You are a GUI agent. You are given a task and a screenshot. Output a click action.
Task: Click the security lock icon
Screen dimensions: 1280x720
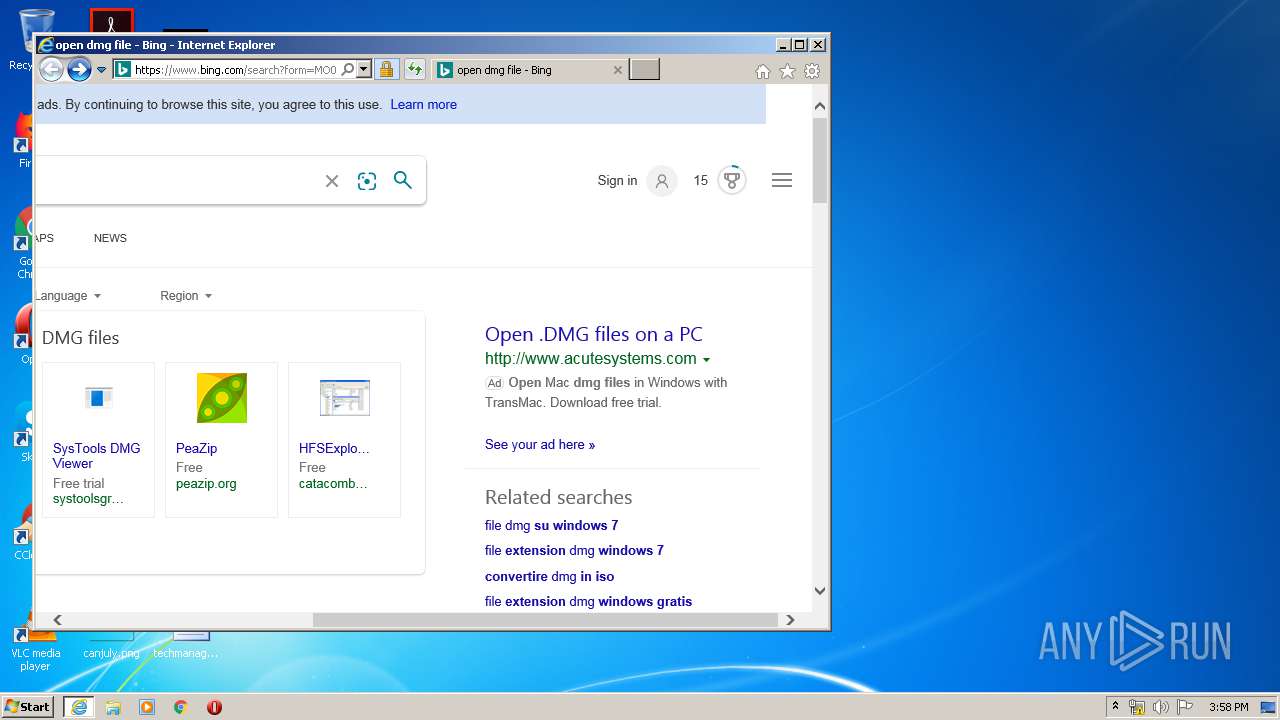[x=387, y=70]
